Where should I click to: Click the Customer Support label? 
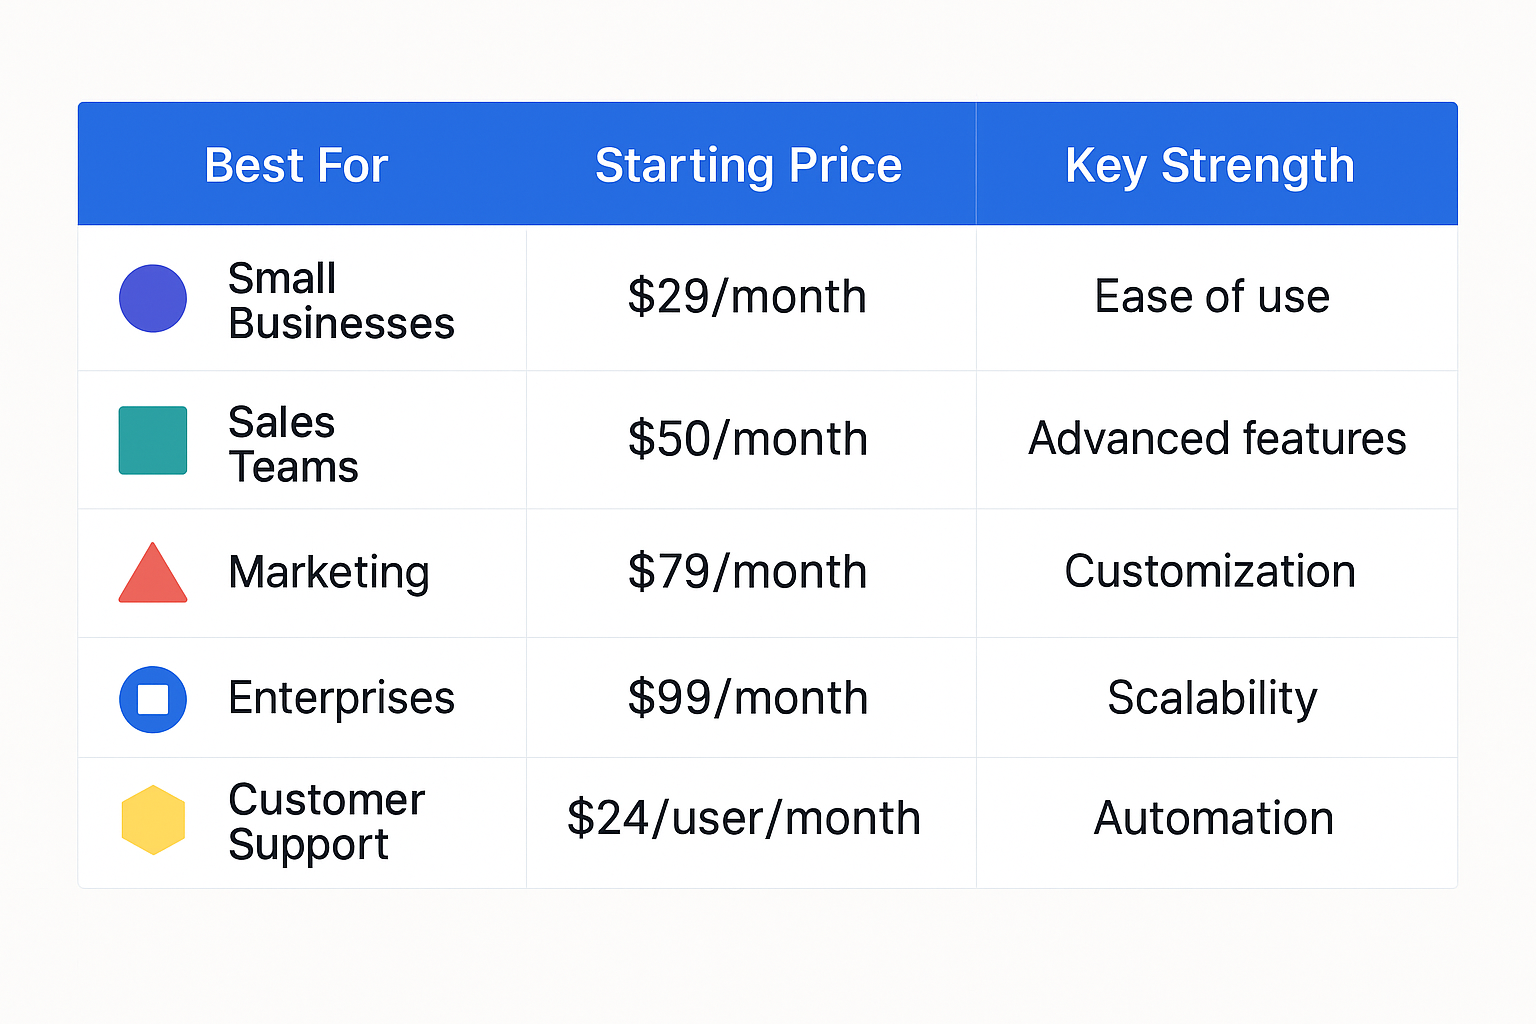(326, 821)
